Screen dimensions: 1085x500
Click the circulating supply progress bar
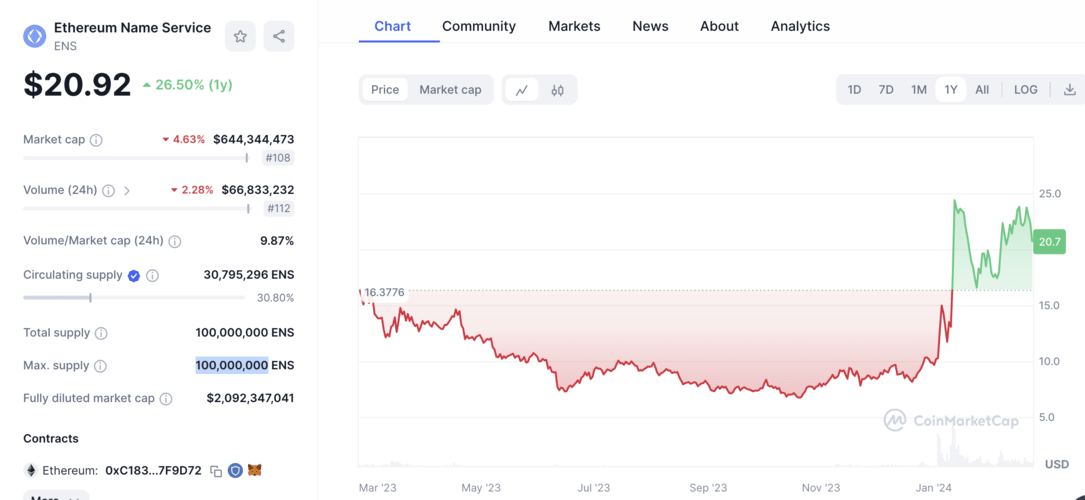(x=134, y=298)
